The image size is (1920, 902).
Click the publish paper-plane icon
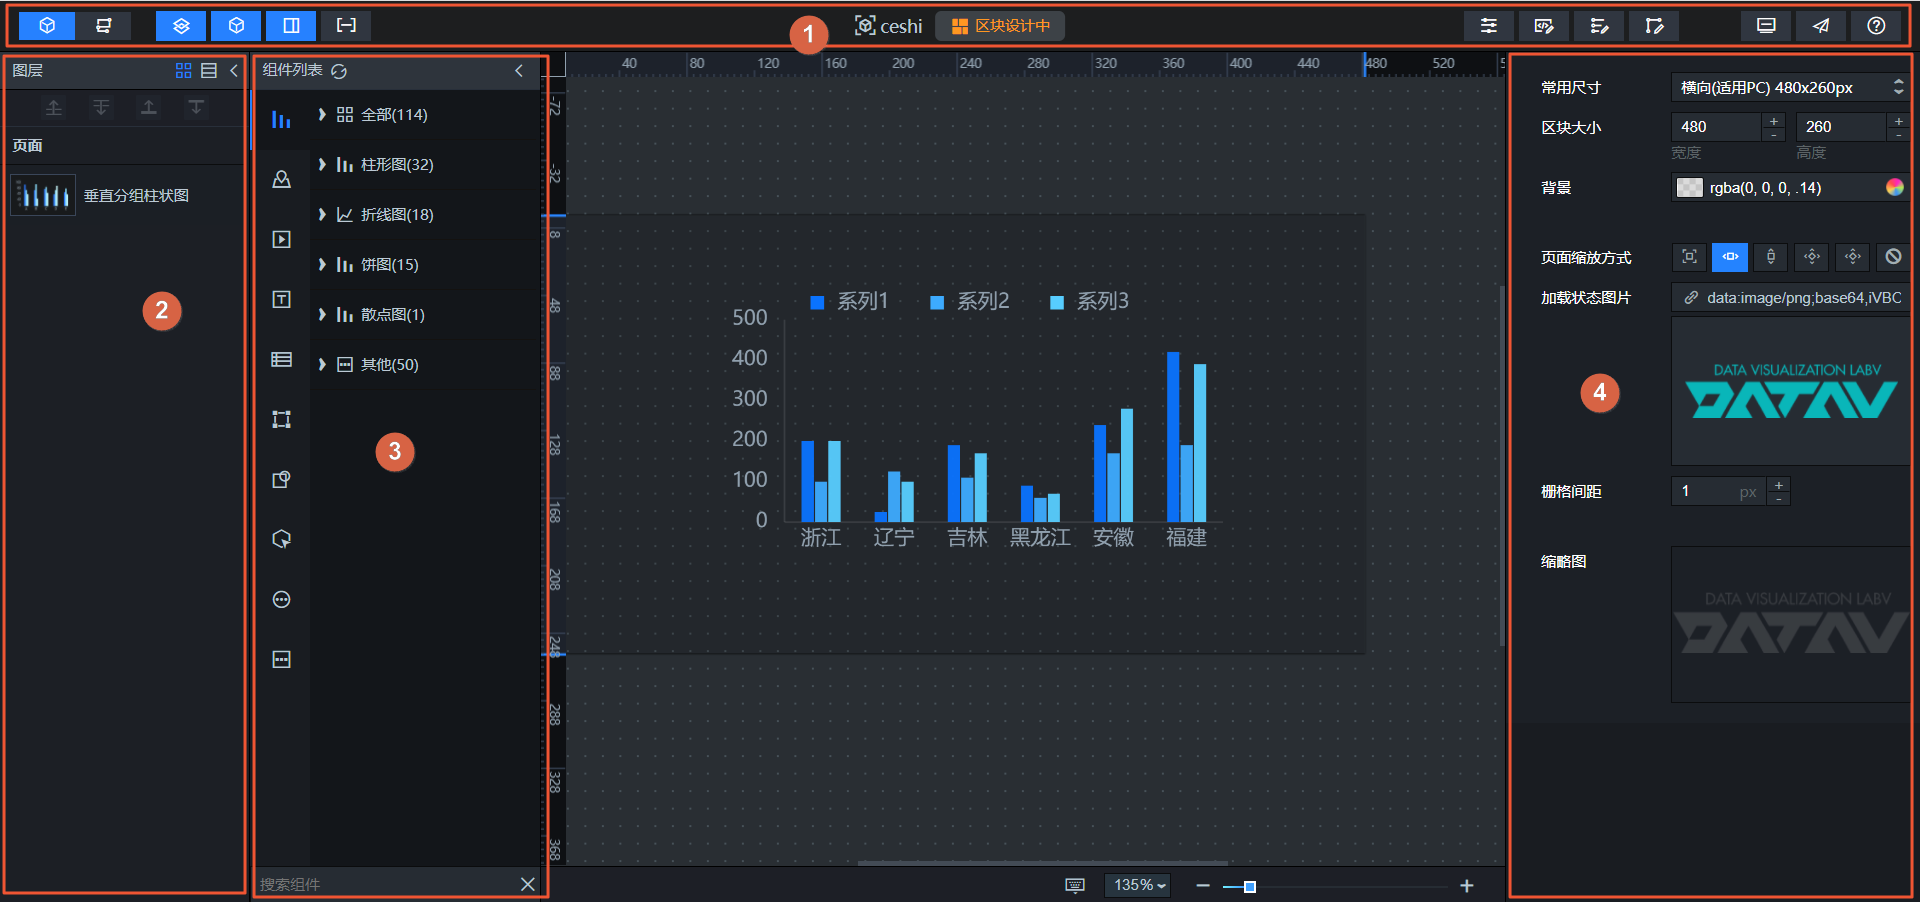tap(1821, 26)
